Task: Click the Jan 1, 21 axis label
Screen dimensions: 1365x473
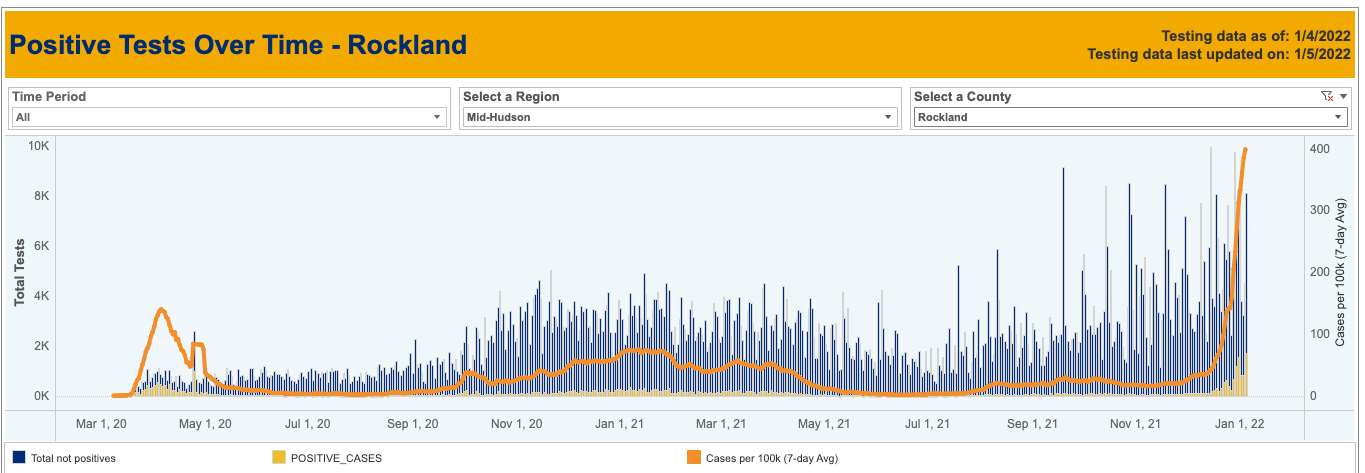Action: 619,424
